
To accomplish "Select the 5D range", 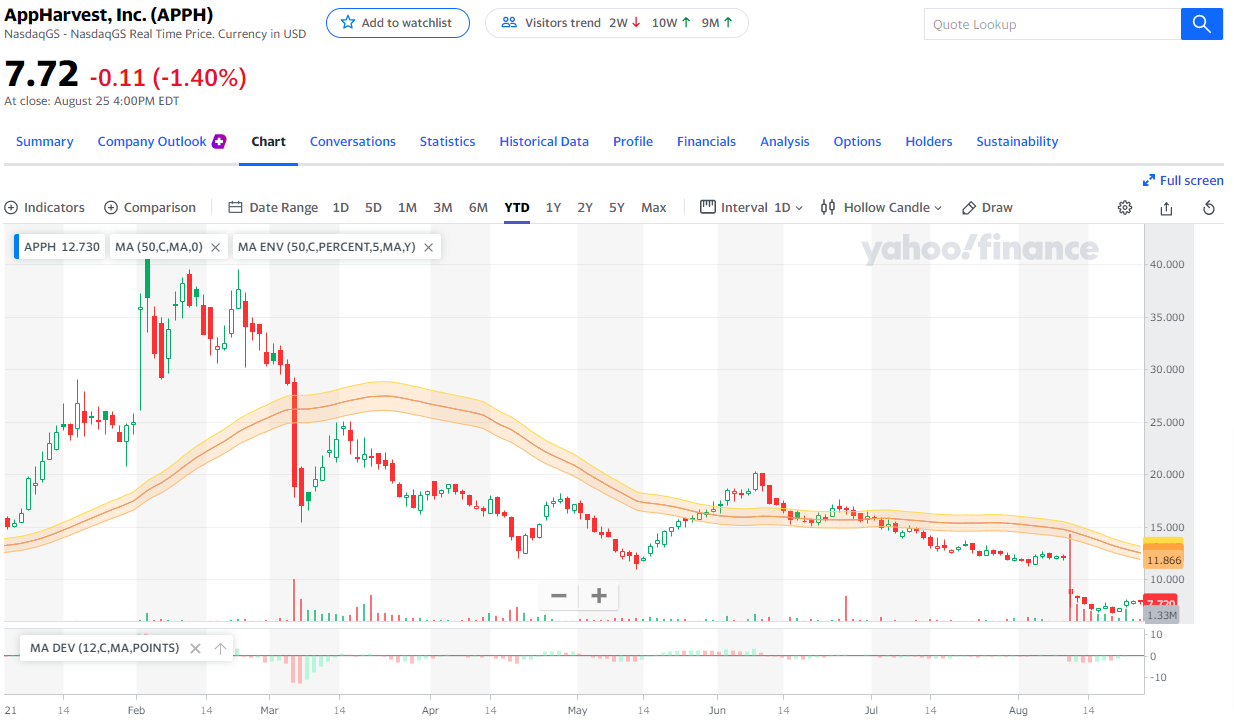I will pos(373,208).
